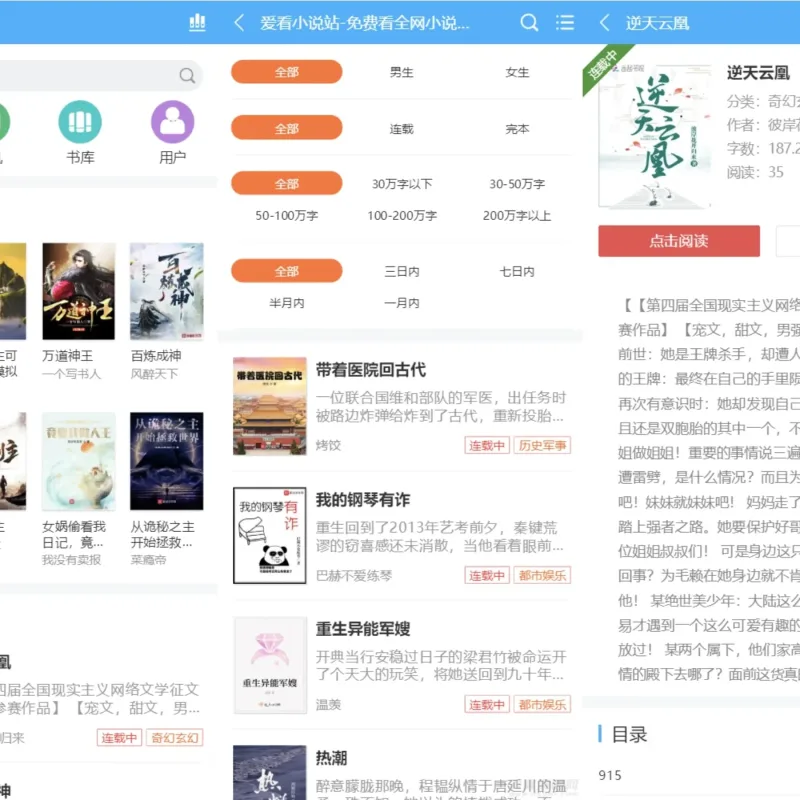Click the 逆天云凰 book title heading
Viewport: 800px width, 800px height.
758,72
